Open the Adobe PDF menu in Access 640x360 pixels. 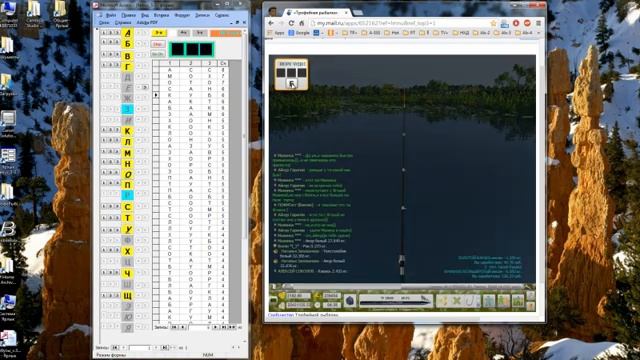pos(147,22)
